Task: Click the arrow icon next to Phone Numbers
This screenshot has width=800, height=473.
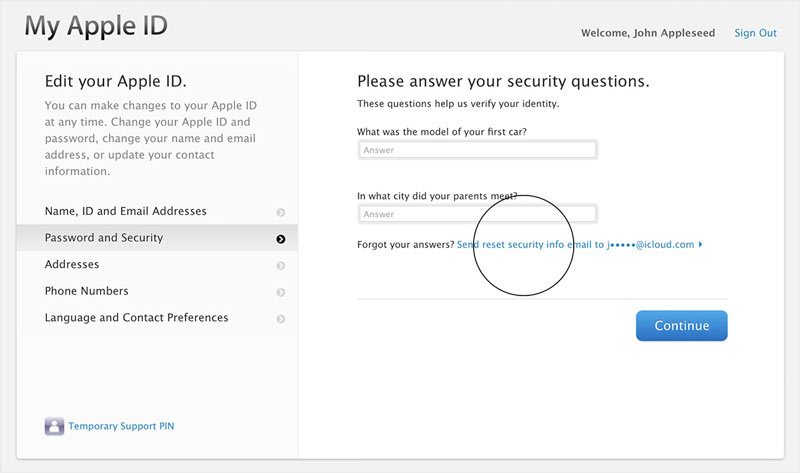Action: coord(281,292)
